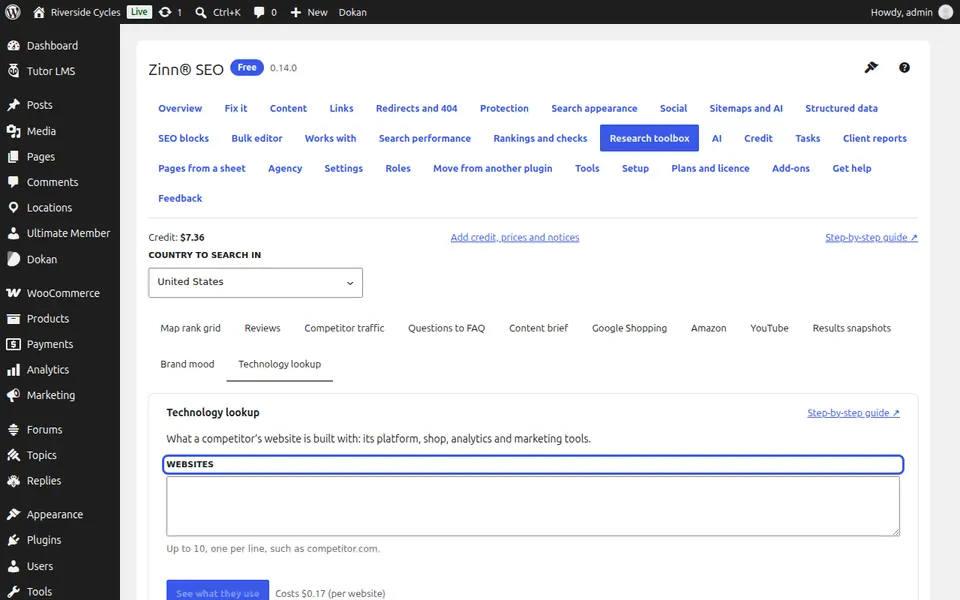Switch to the Overview tab

(x=180, y=108)
